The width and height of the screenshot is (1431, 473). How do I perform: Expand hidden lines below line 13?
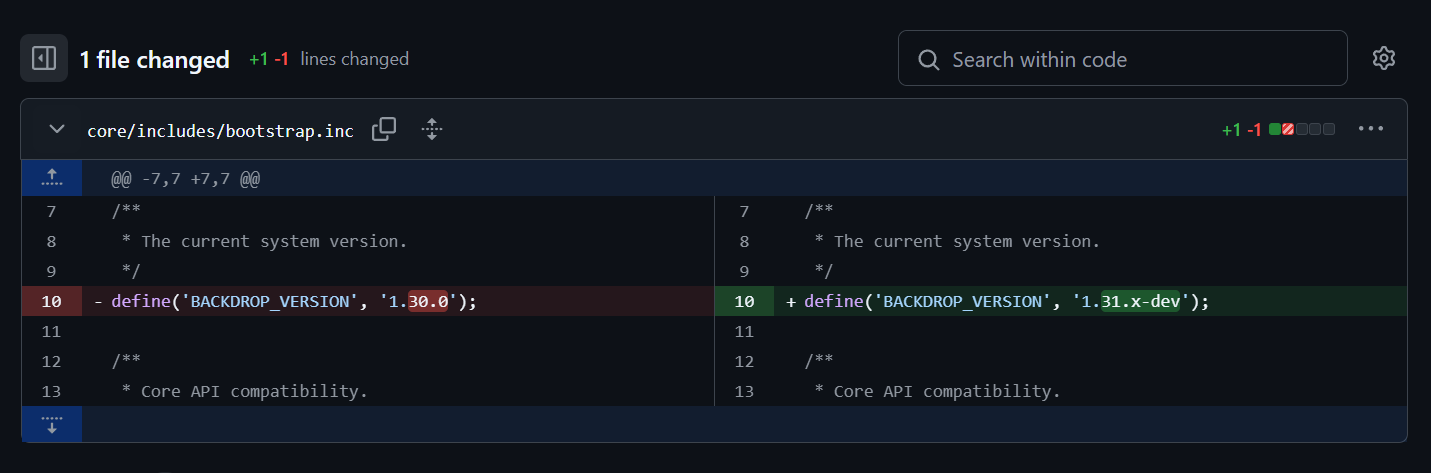(52, 424)
